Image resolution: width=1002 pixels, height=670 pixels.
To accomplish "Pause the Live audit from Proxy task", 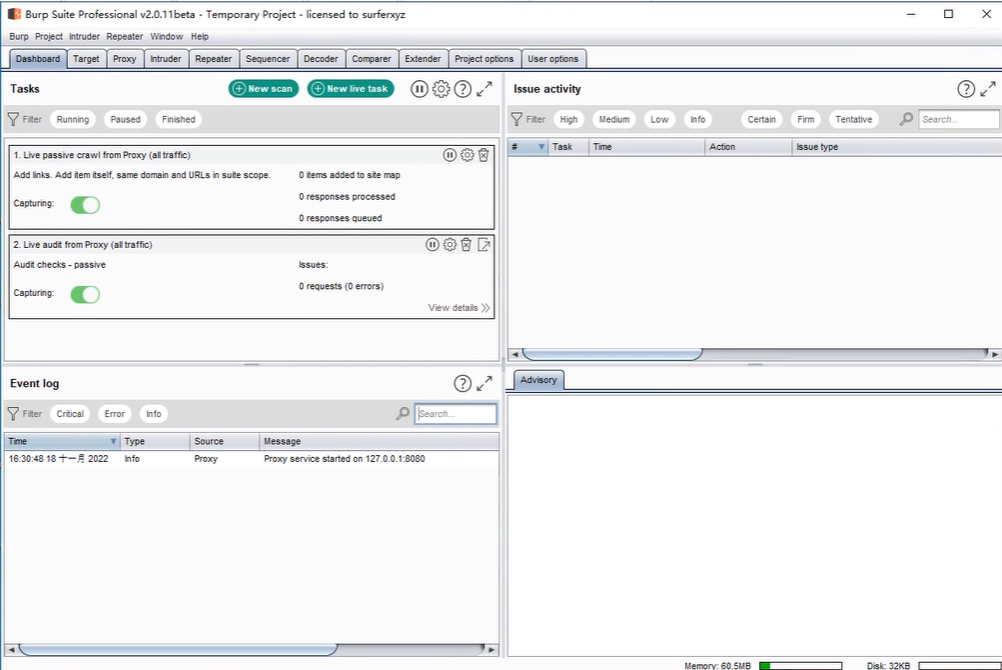I will click(433, 244).
